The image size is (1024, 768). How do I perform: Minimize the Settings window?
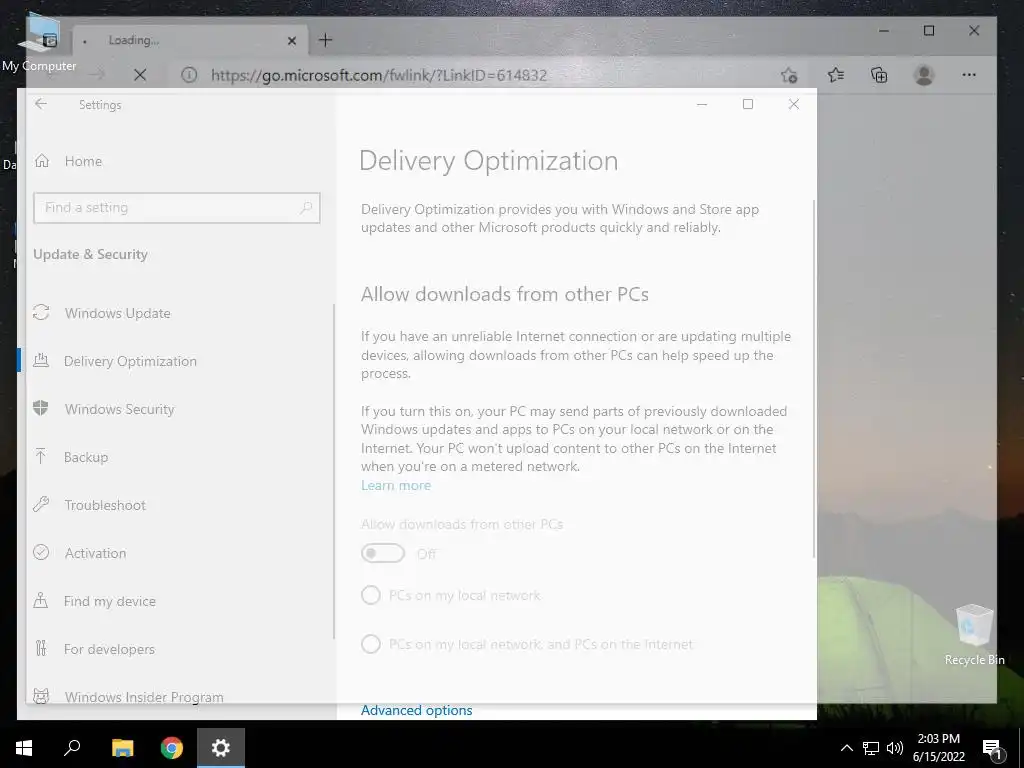(702, 104)
